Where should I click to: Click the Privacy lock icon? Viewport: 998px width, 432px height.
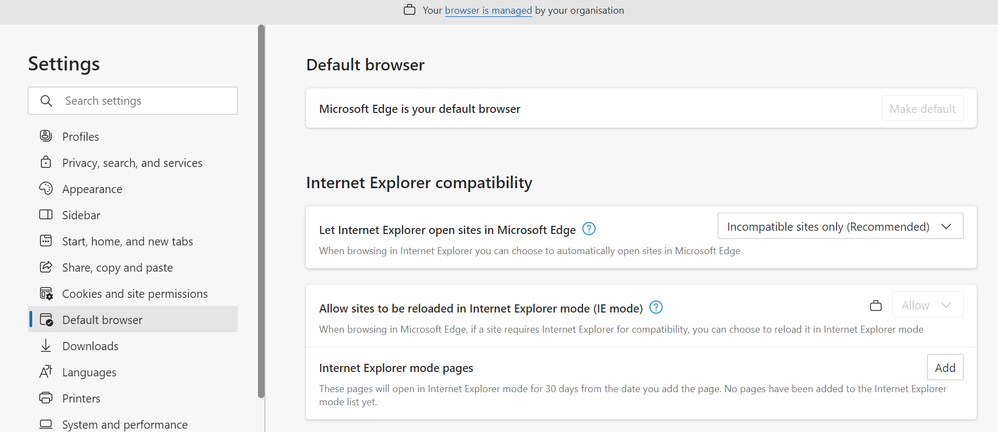click(46, 162)
